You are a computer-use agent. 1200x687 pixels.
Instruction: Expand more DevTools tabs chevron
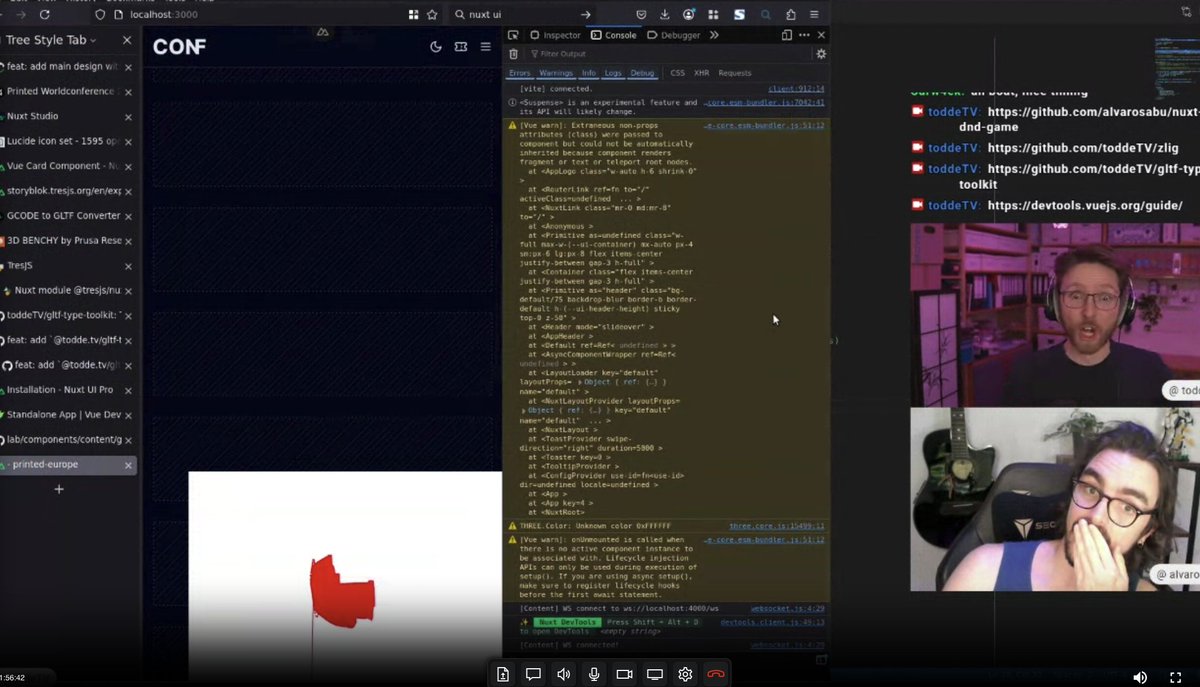714,35
